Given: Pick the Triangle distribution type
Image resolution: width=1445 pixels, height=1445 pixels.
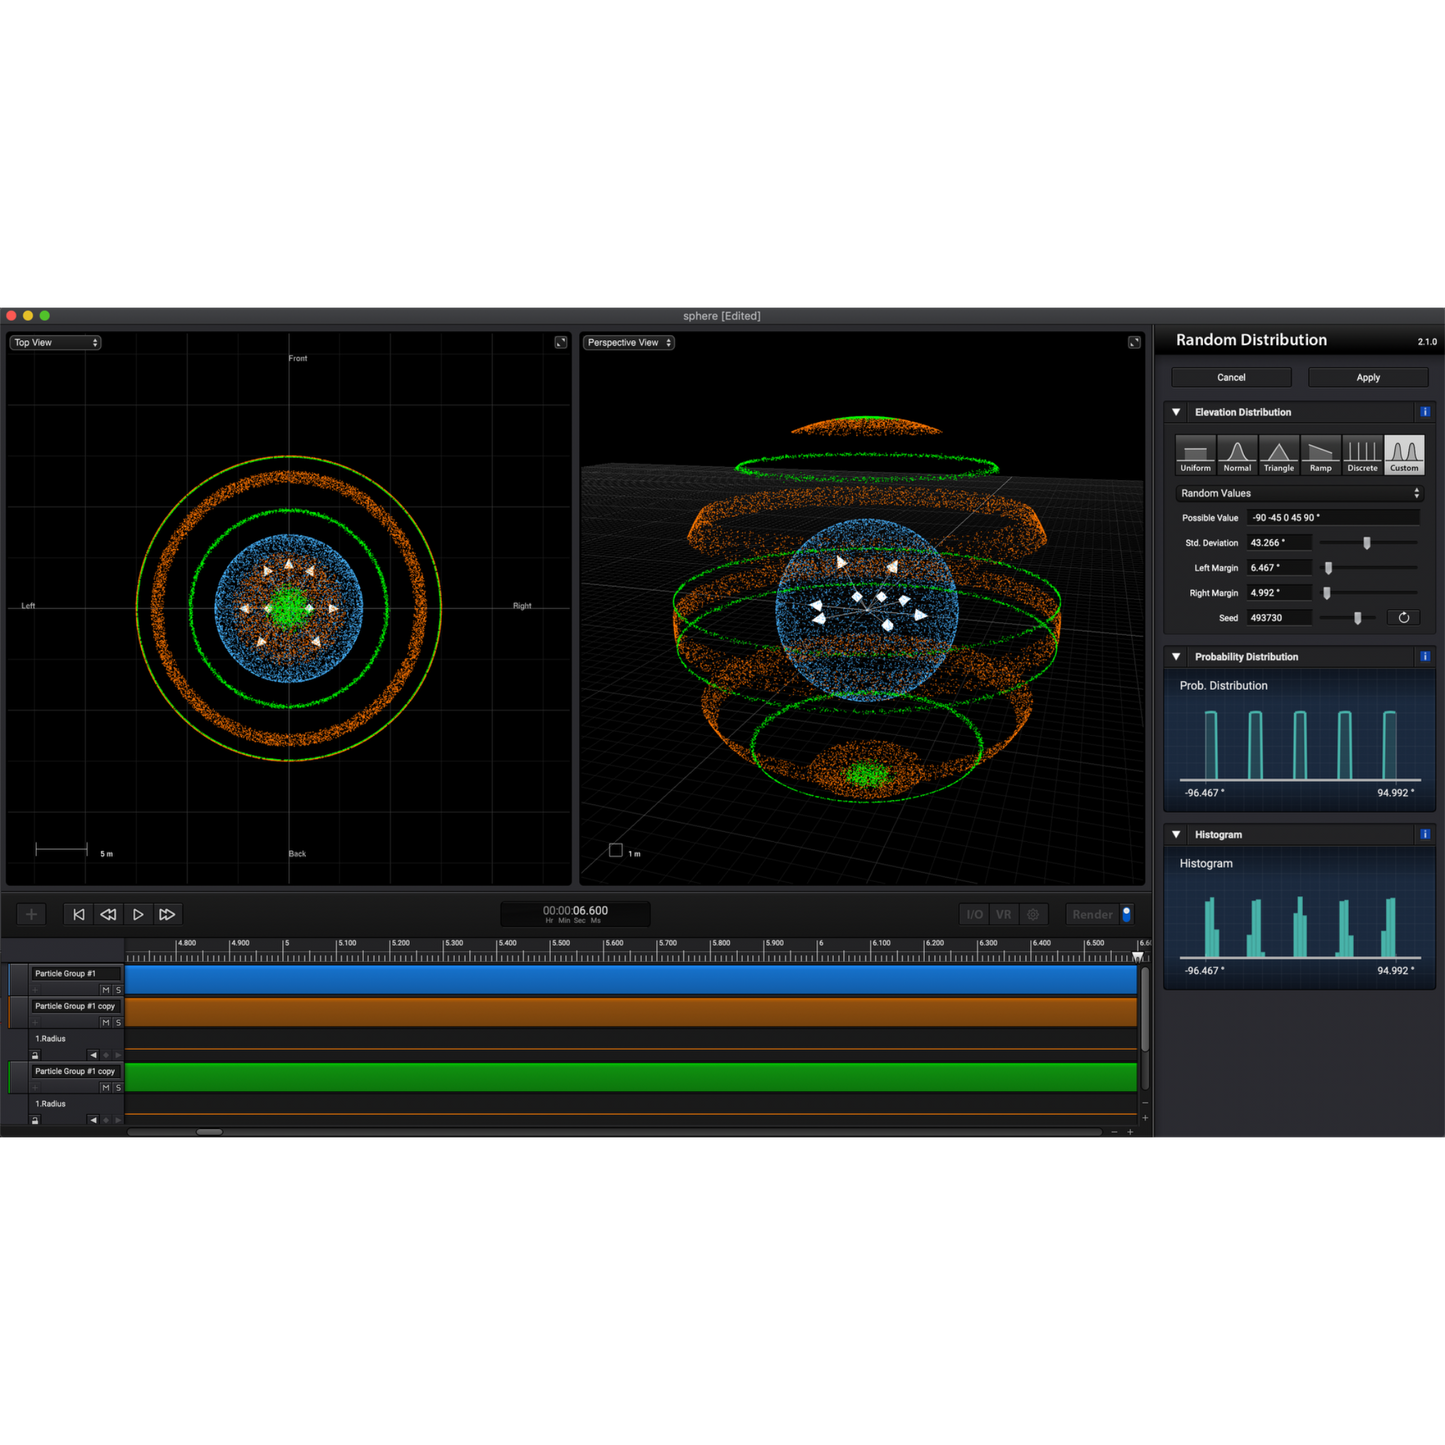Looking at the screenshot, I should pos(1278,454).
